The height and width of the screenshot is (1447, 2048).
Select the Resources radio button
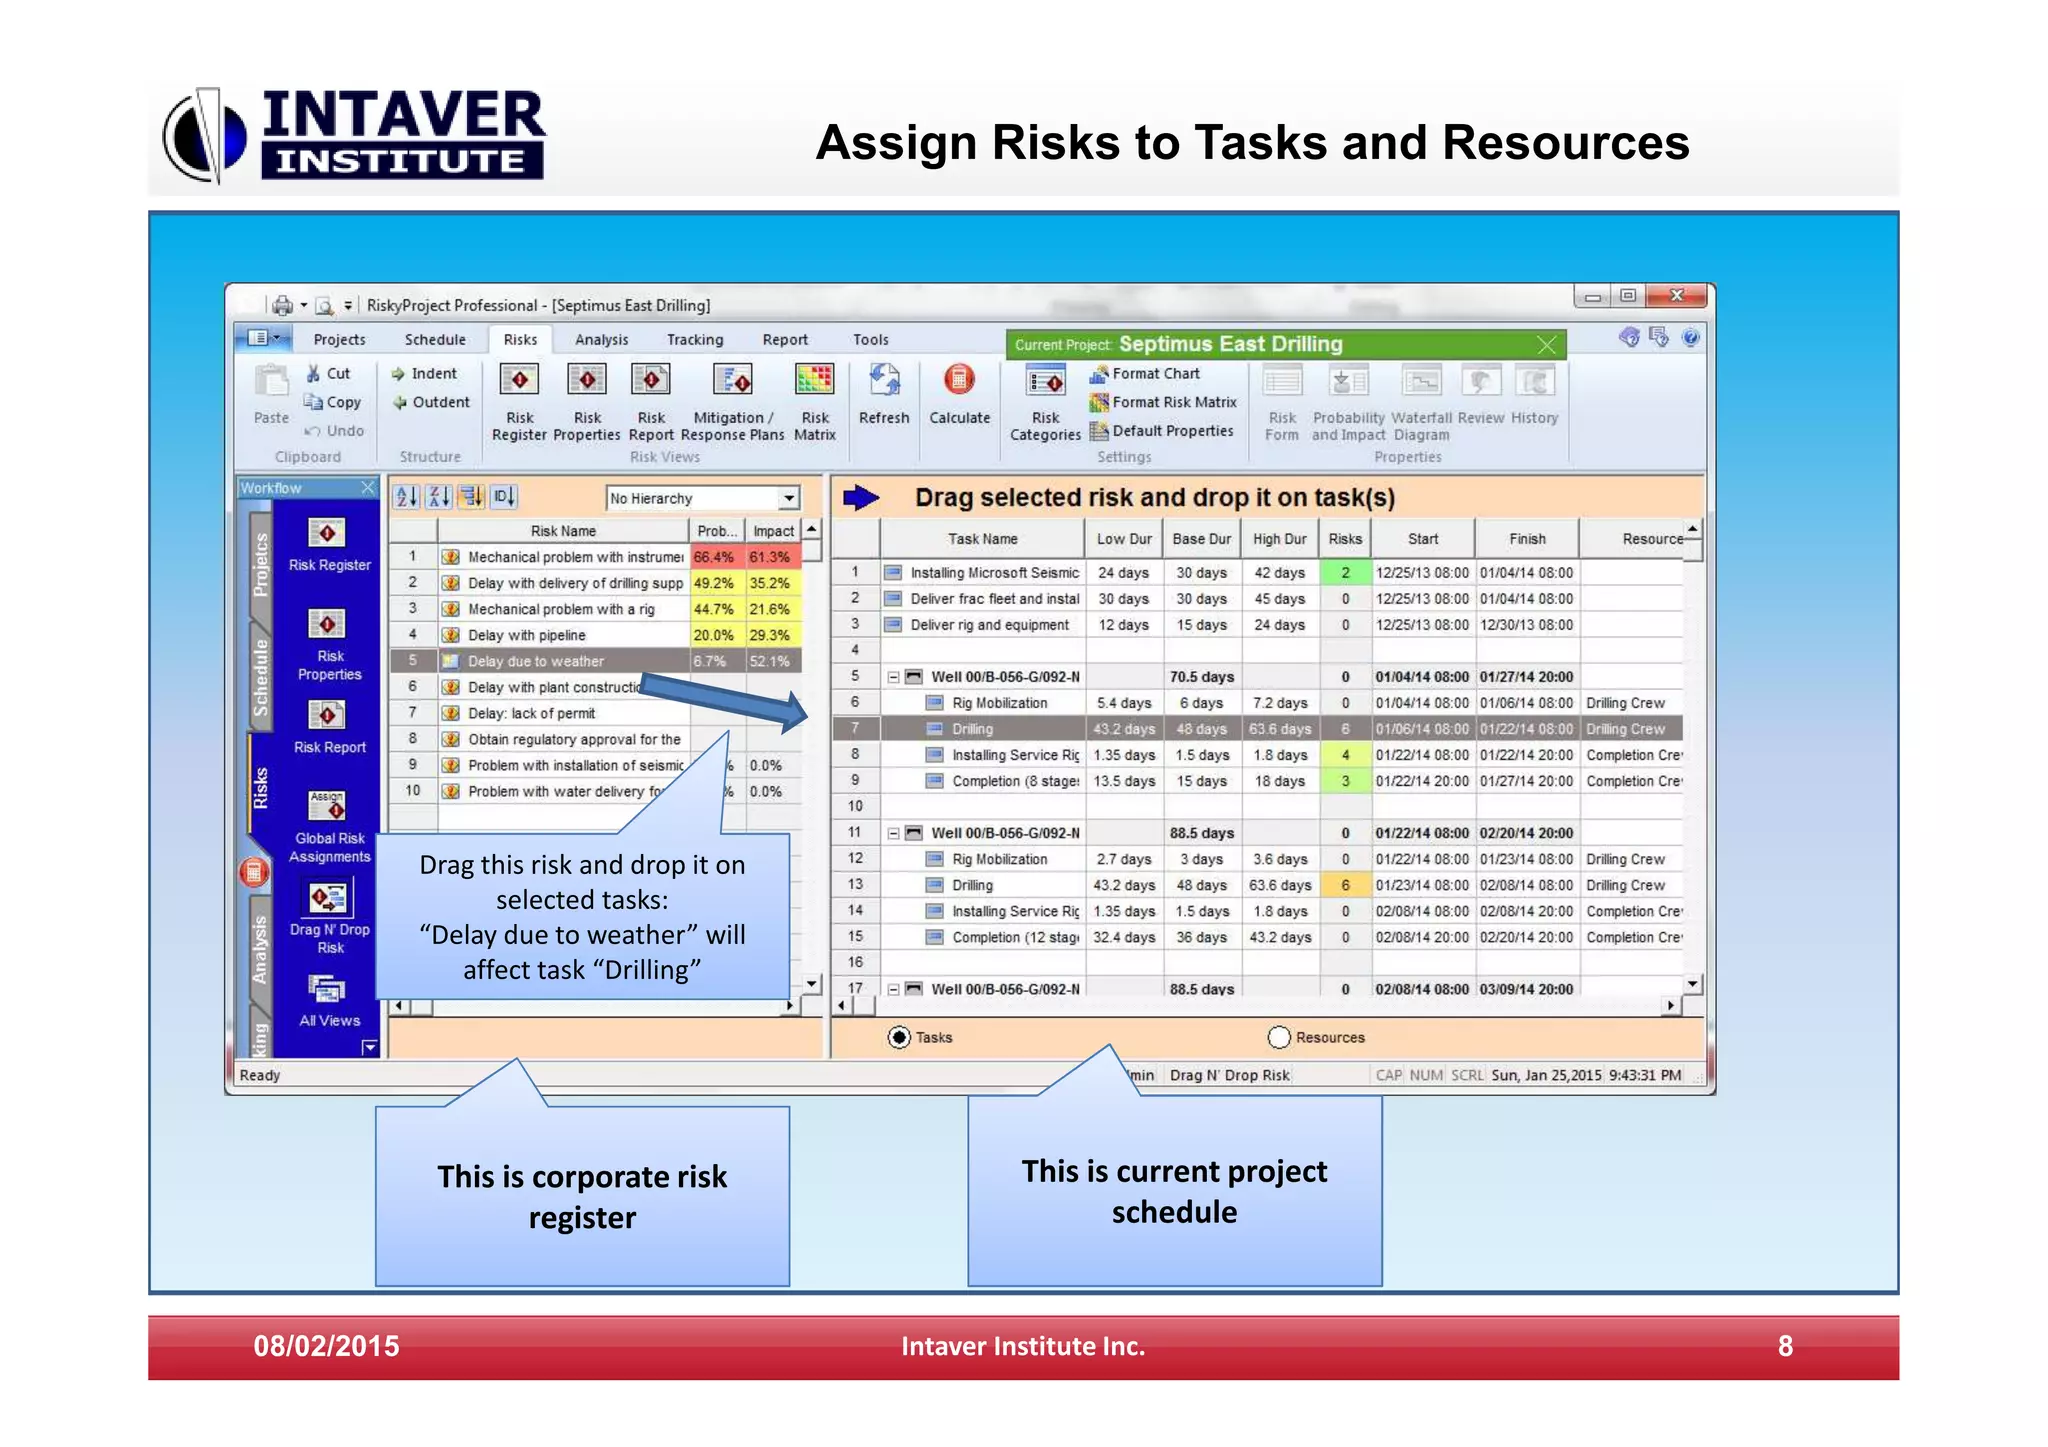[1278, 1037]
